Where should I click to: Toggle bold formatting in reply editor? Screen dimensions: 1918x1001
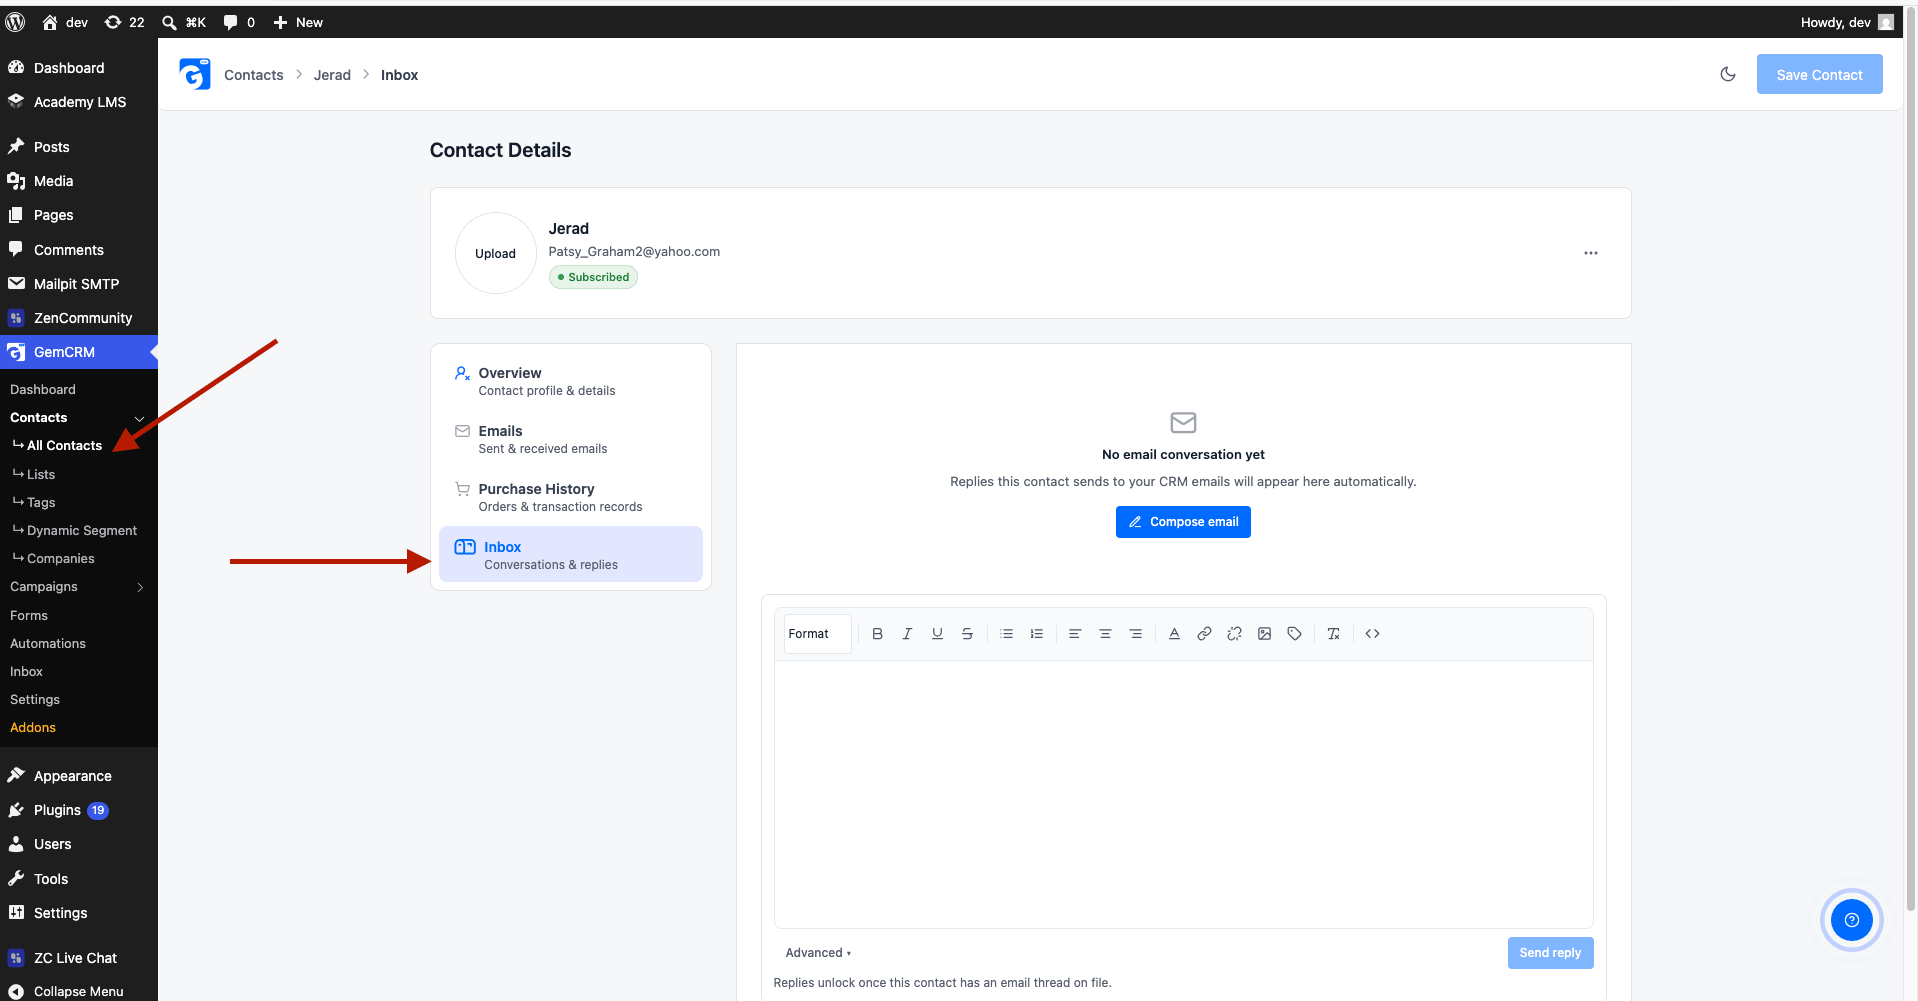877,634
